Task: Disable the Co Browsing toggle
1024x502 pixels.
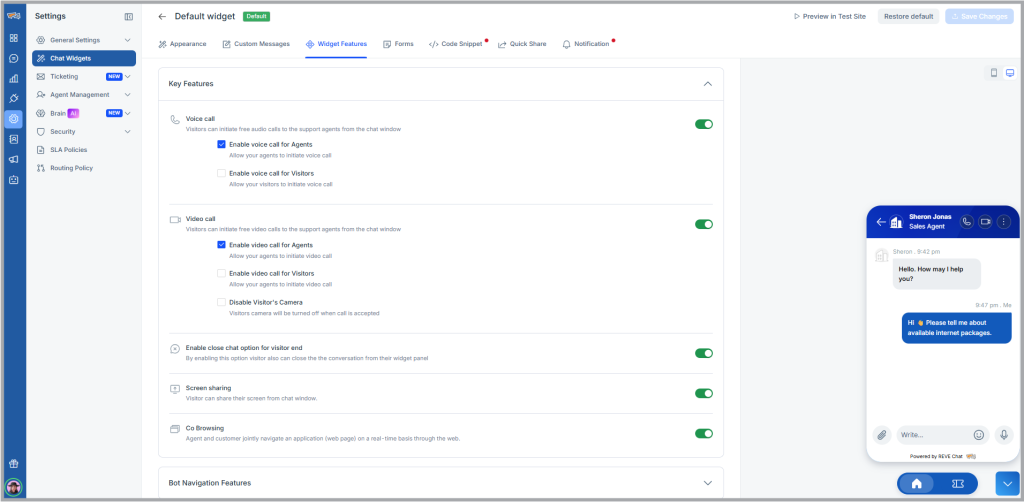Action: (704, 433)
